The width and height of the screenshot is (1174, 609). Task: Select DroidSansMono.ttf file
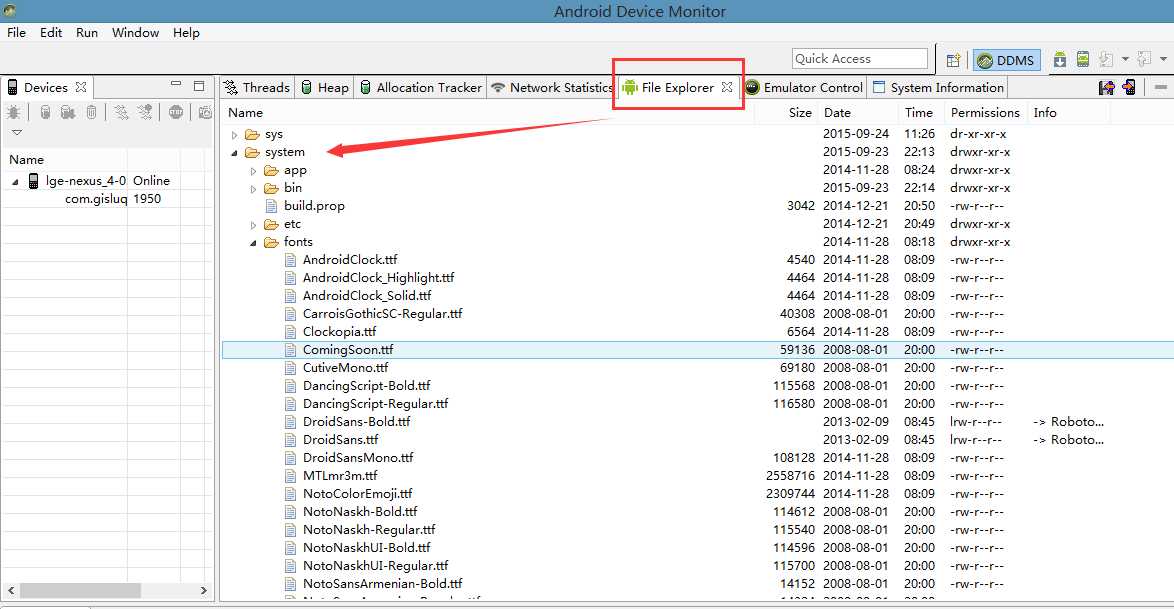pyautogui.click(x=358, y=458)
